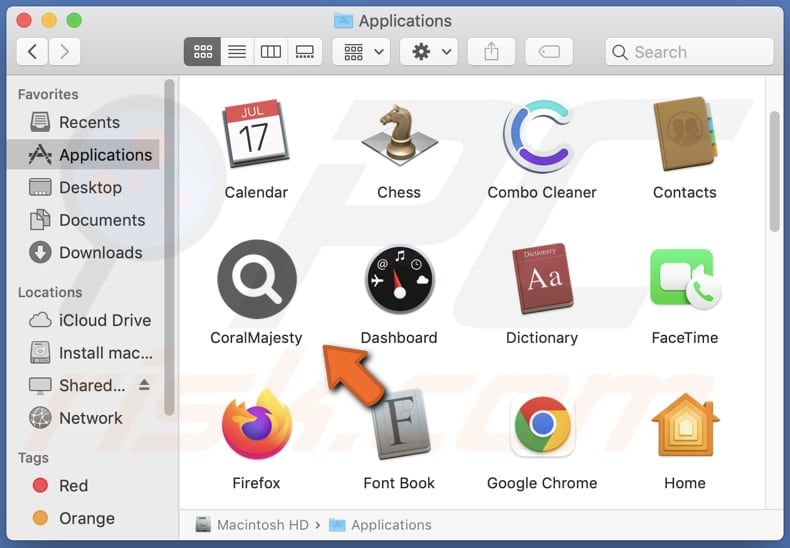This screenshot has width=790, height=548.
Task: Select the Chess app icon
Action: (x=399, y=134)
